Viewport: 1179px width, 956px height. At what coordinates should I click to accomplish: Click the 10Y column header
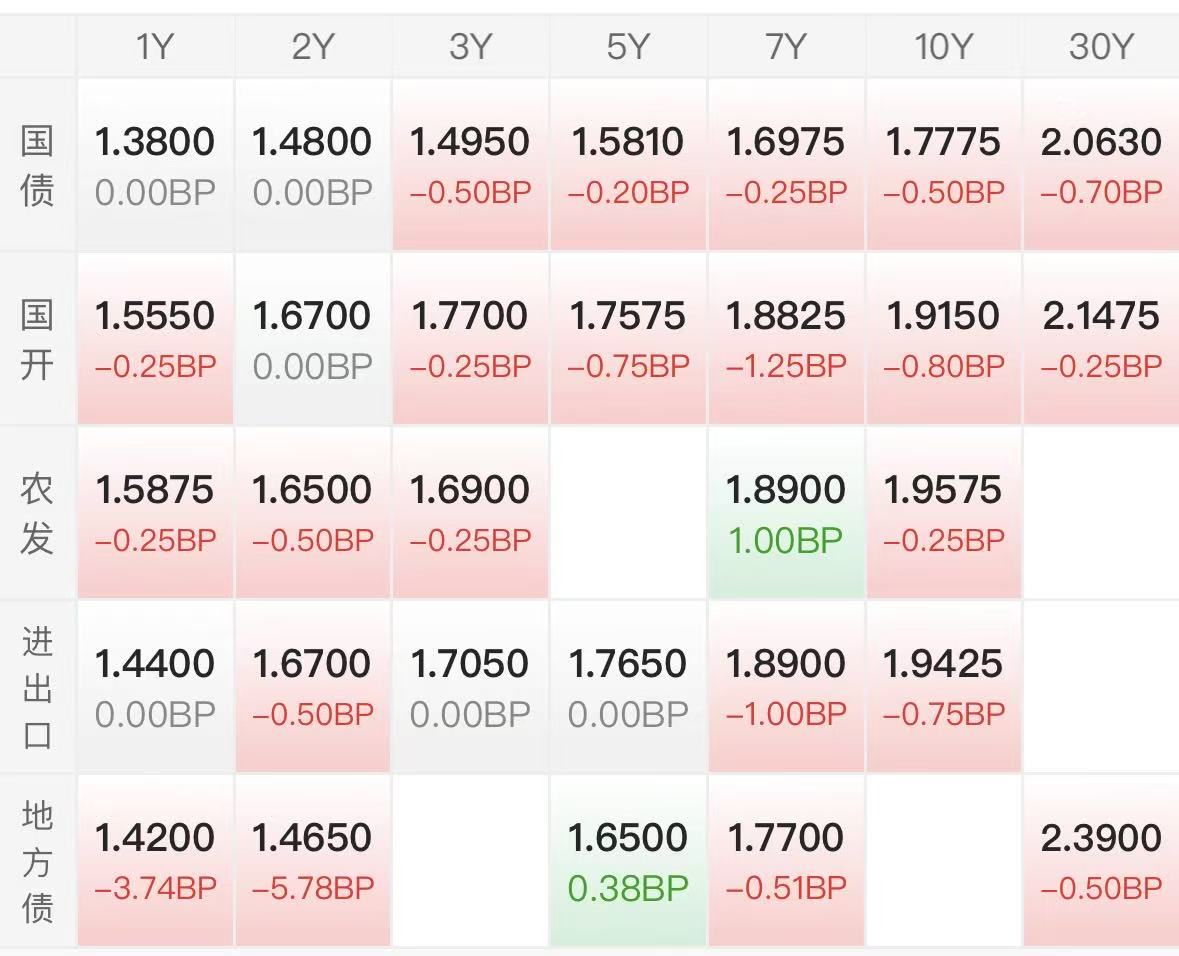tap(943, 47)
